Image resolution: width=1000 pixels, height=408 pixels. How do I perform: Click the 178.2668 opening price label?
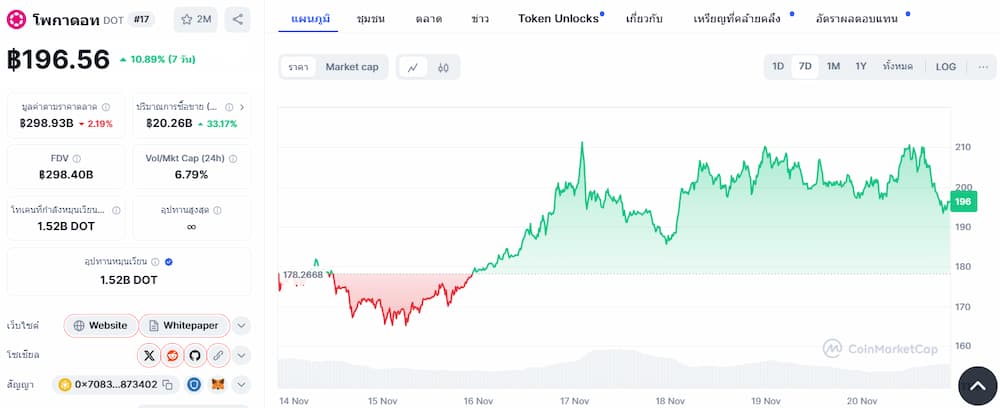[303, 275]
